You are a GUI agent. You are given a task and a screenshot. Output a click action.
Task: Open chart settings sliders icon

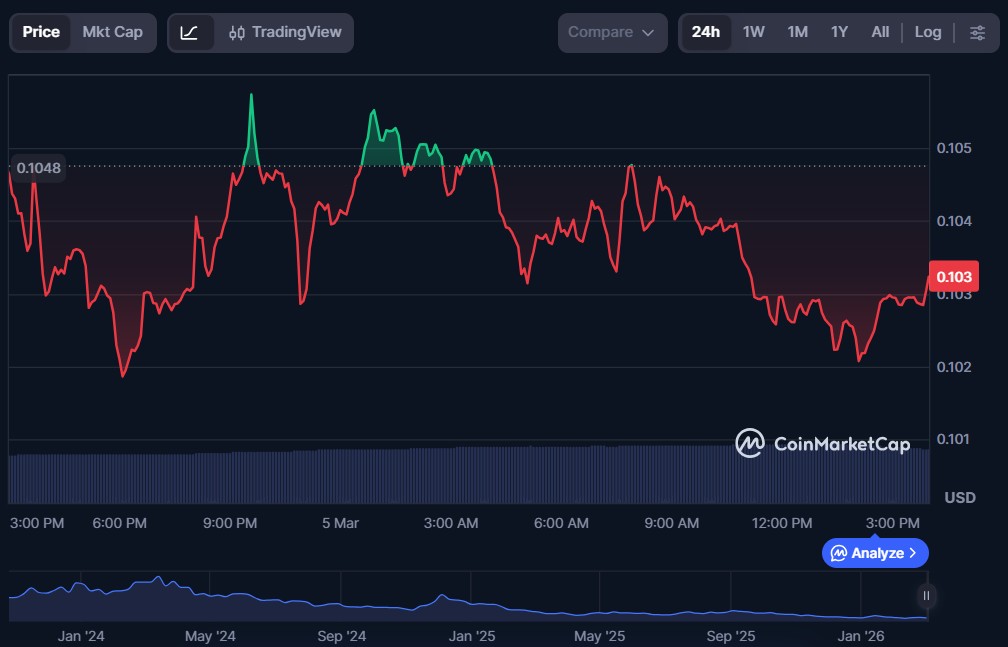pos(977,32)
